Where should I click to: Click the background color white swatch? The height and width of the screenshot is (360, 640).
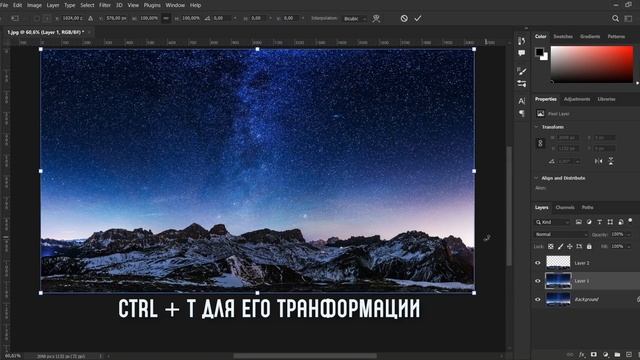click(x=546, y=58)
